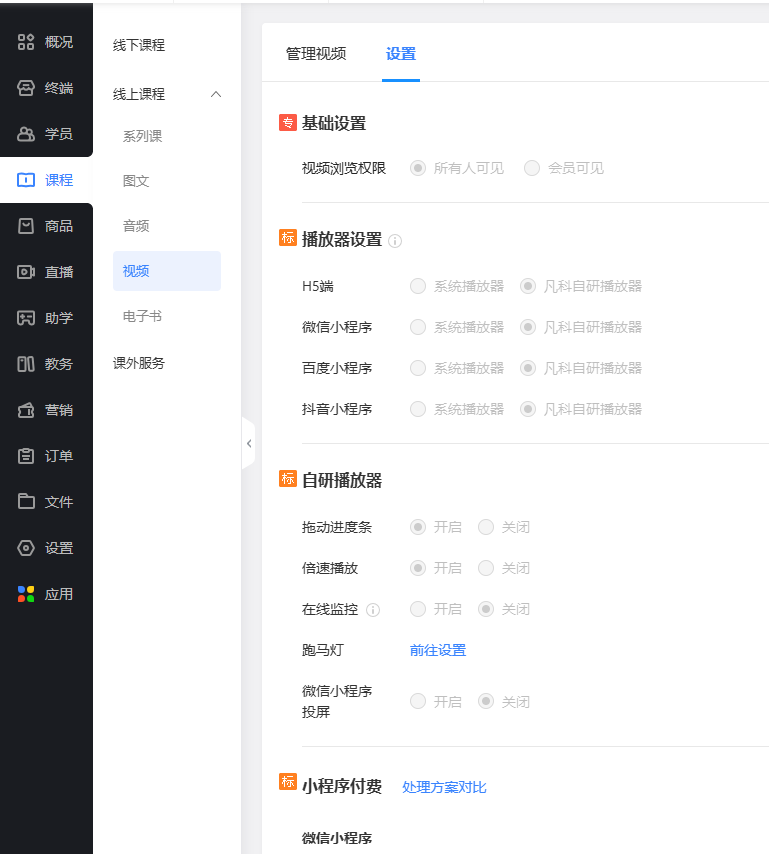Select the 学员 students icon

[26, 134]
